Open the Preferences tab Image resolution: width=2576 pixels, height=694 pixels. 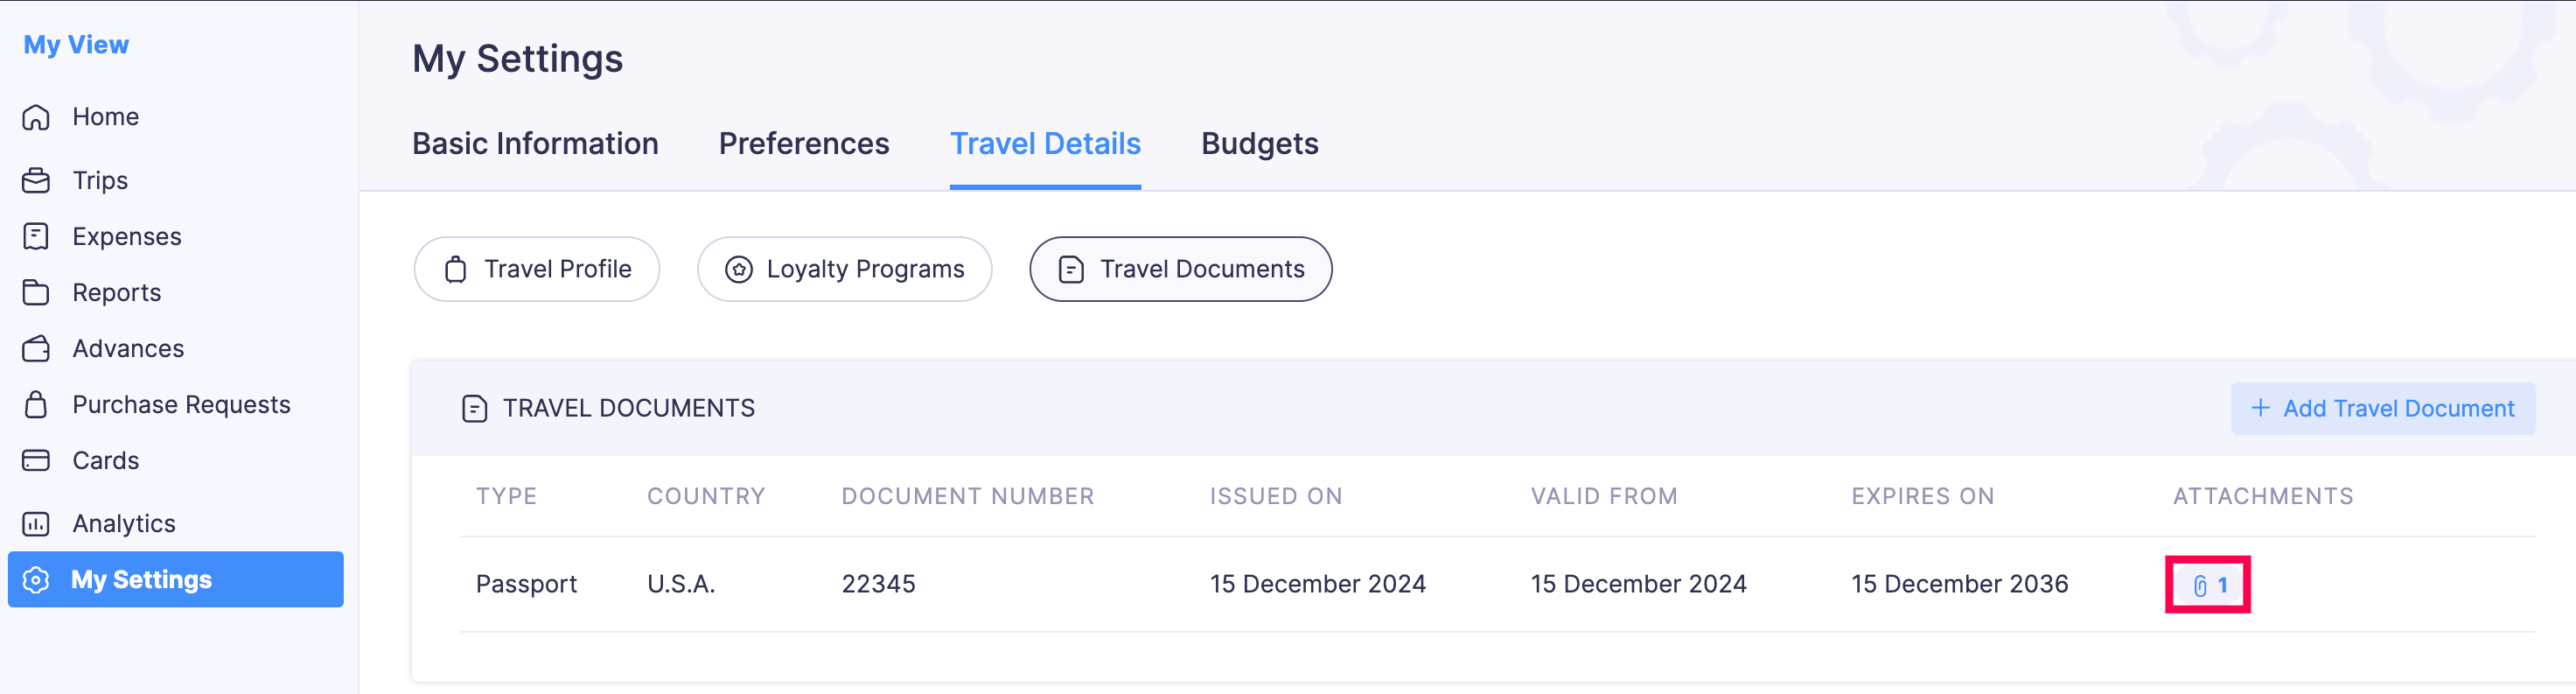point(803,143)
